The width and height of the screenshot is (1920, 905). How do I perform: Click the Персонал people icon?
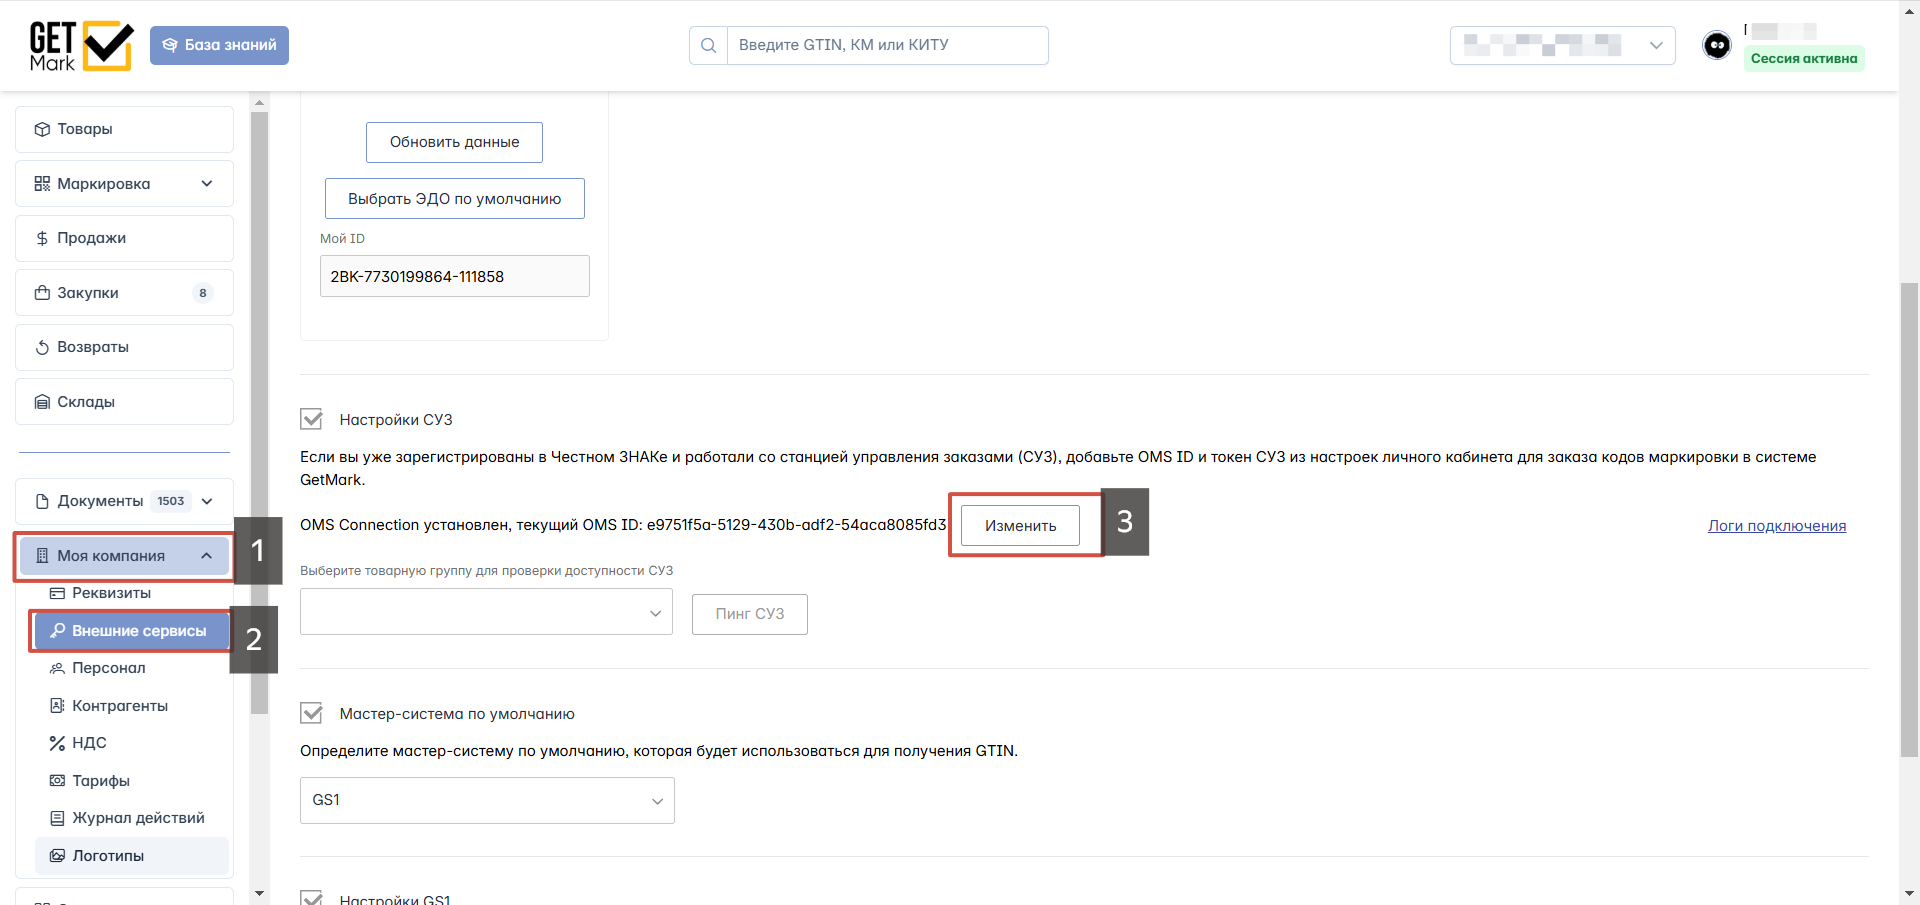tap(57, 668)
